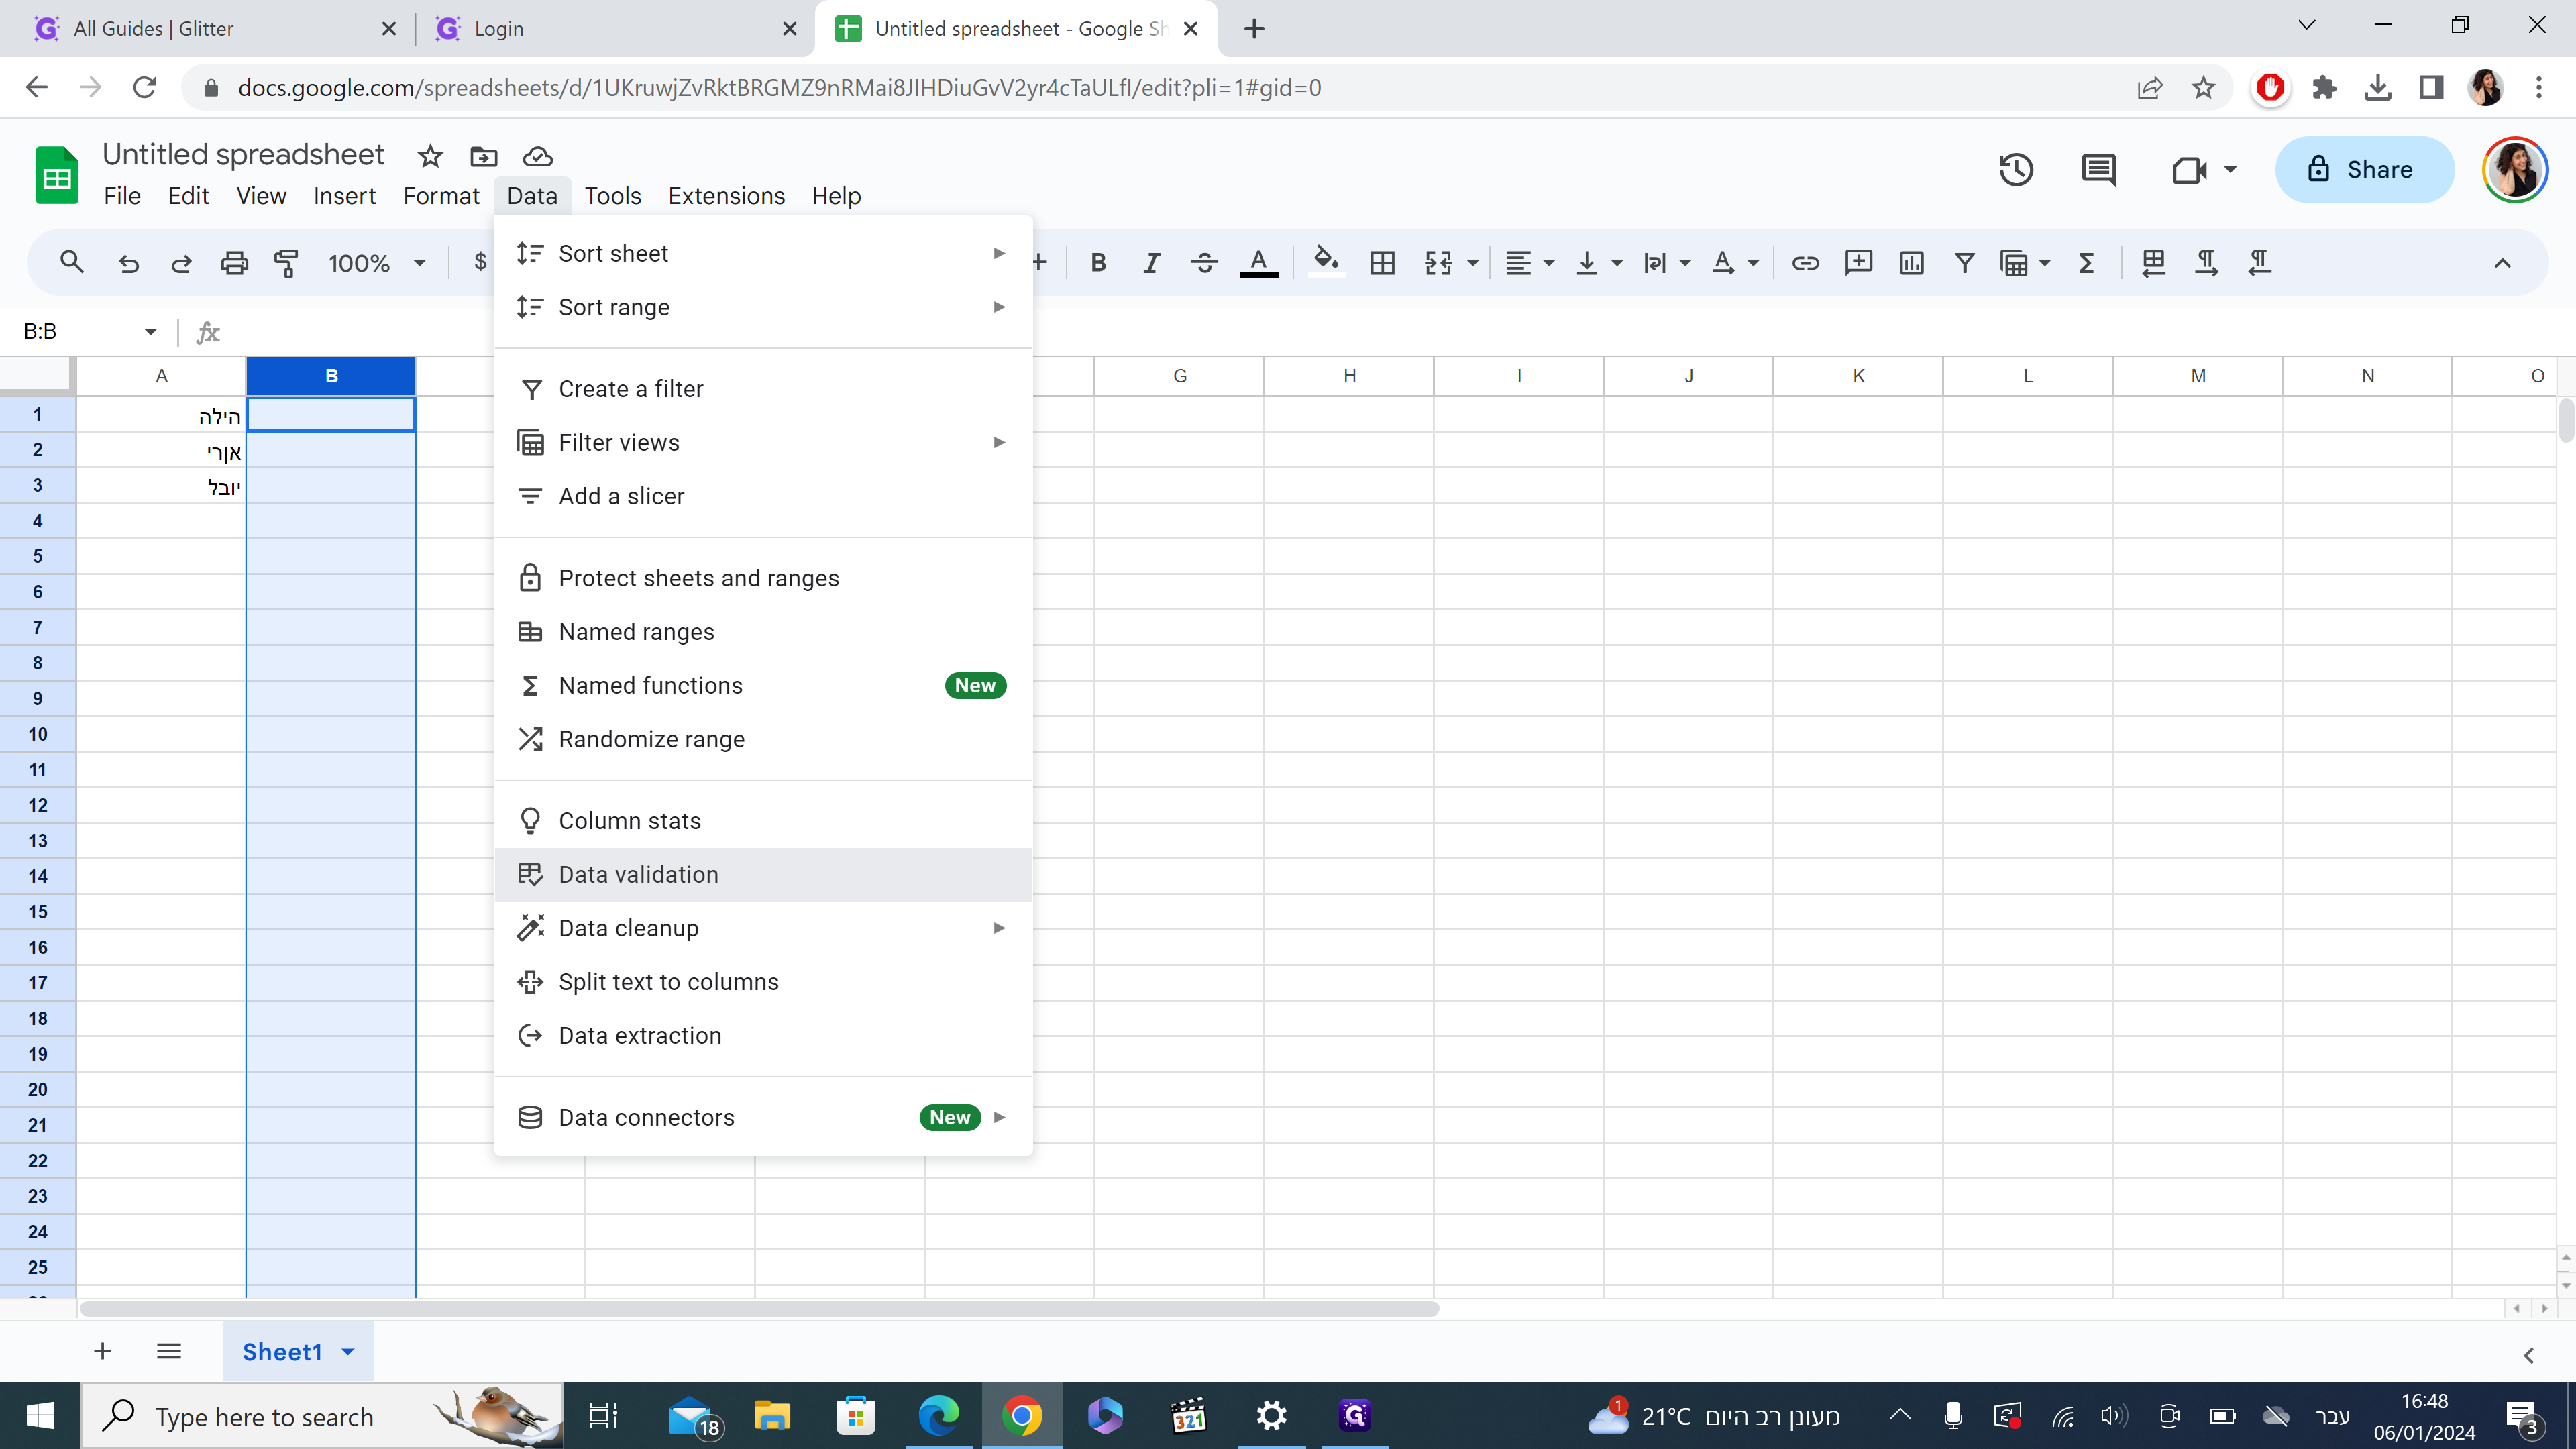Open File Explorer from the taskbar
This screenshot has height=1449, width=2576.
[x=772, y=1416]
